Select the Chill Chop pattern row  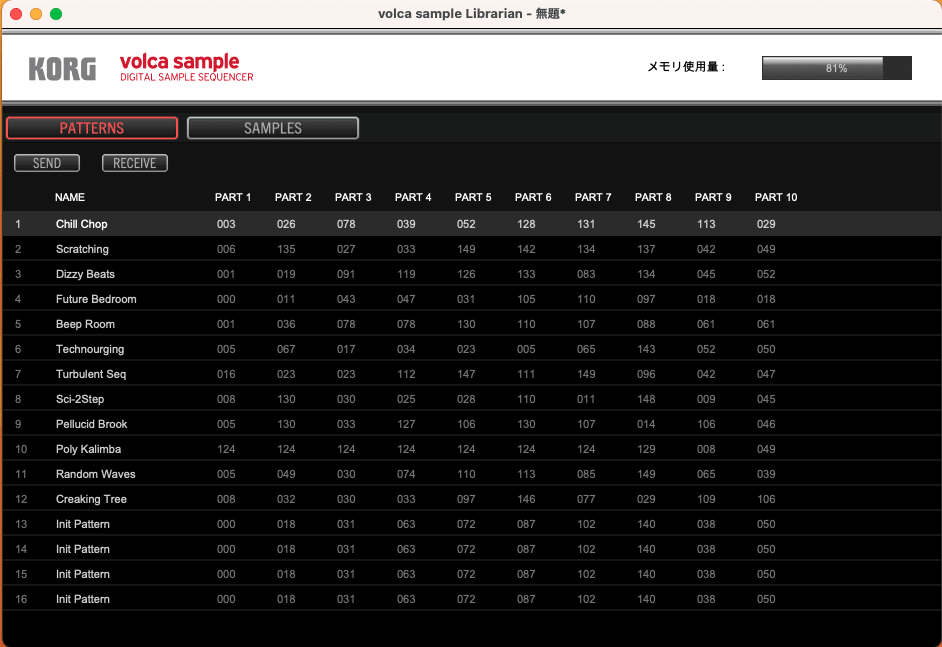pyautogui.click(x=471, y=224)
